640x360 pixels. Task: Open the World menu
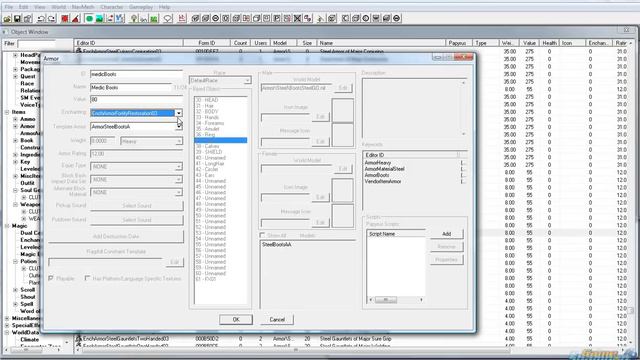[58, 7]
